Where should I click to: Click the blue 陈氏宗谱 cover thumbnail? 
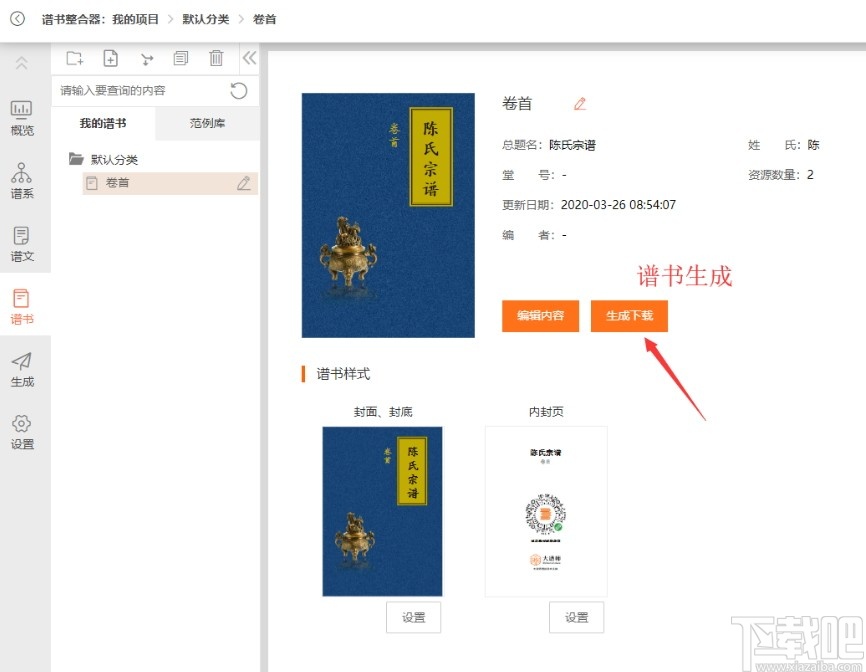coord(387,213)
